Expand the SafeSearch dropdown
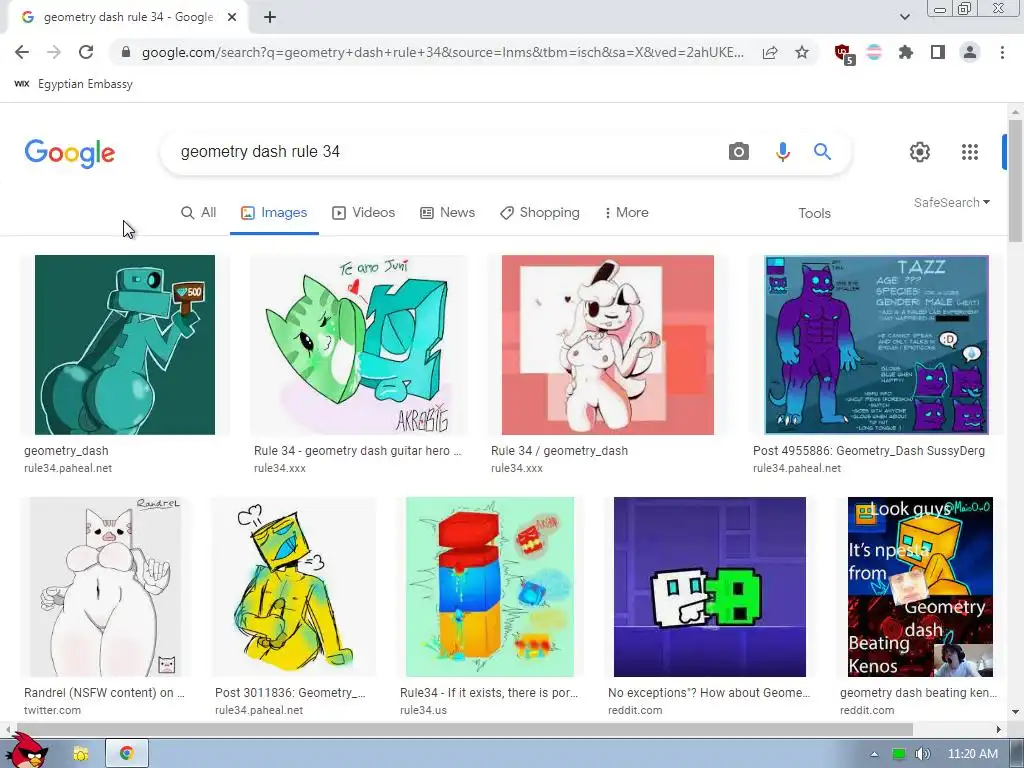The height and width of the screenshot is (768, 1024). (952, 202)
